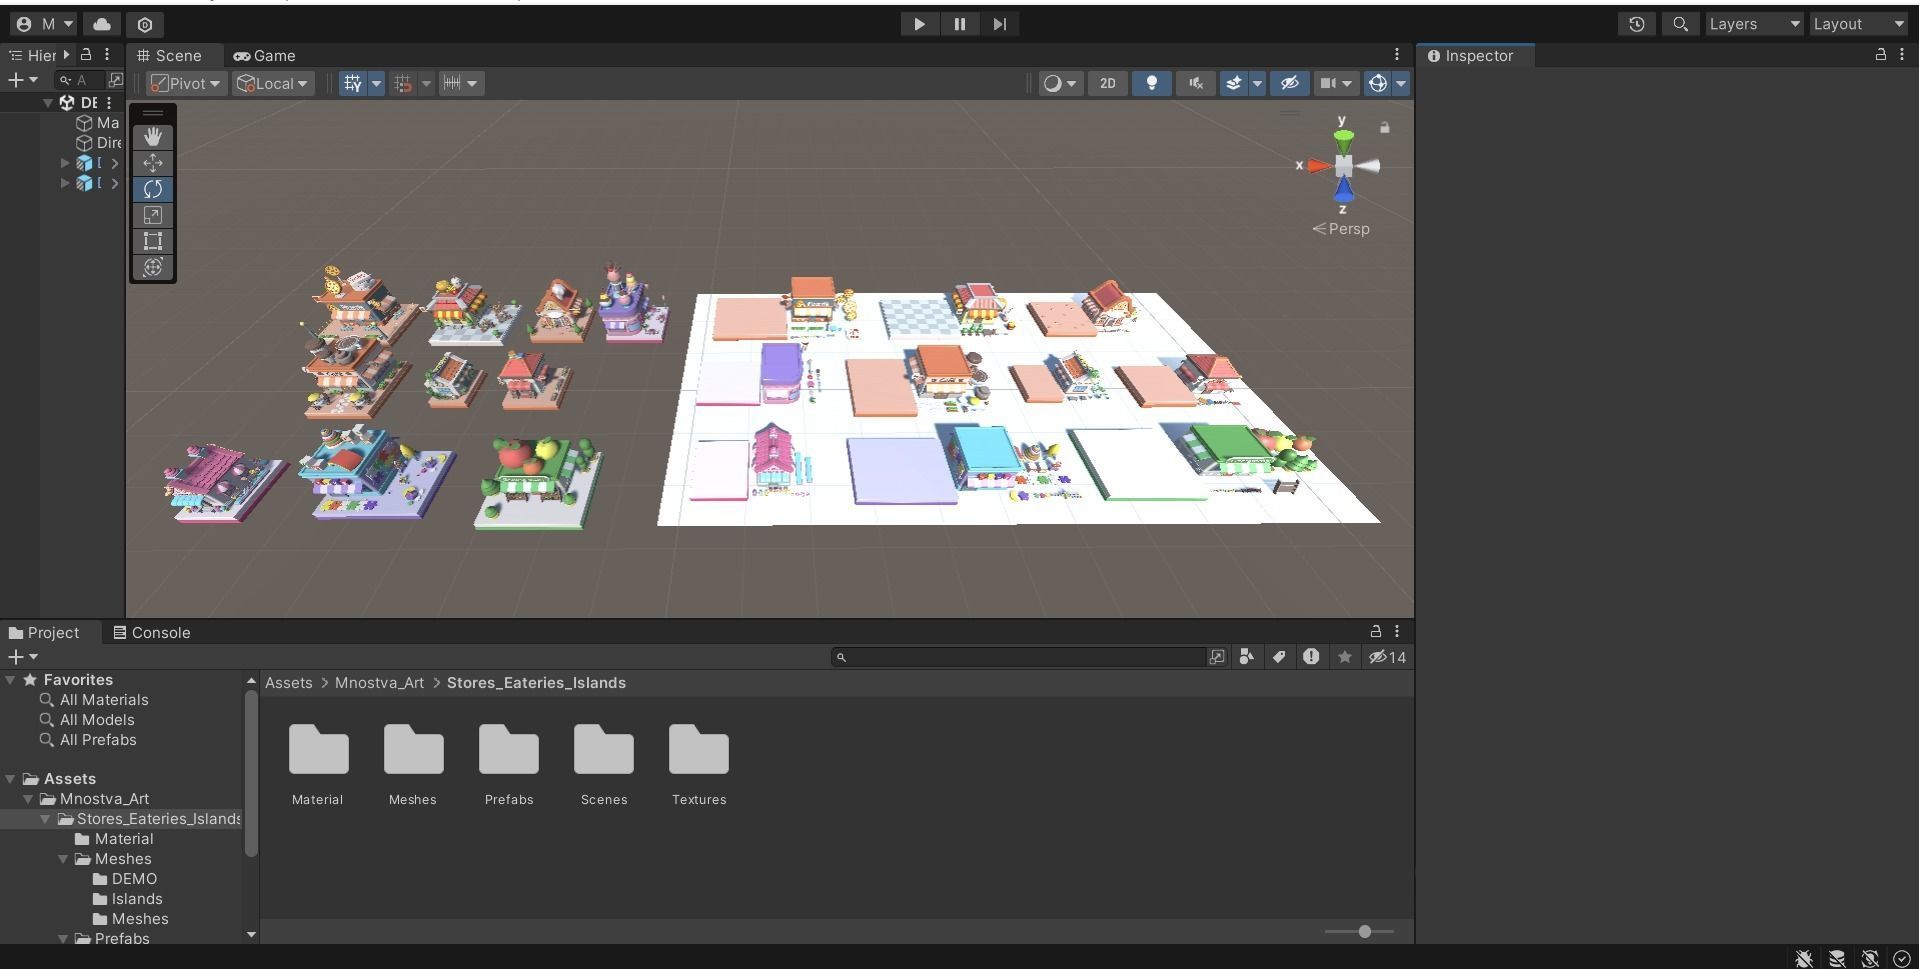Click the auto-generate lighting status icon
The height and width of the screenshot is (969, 1919).
click(1870, 959)
